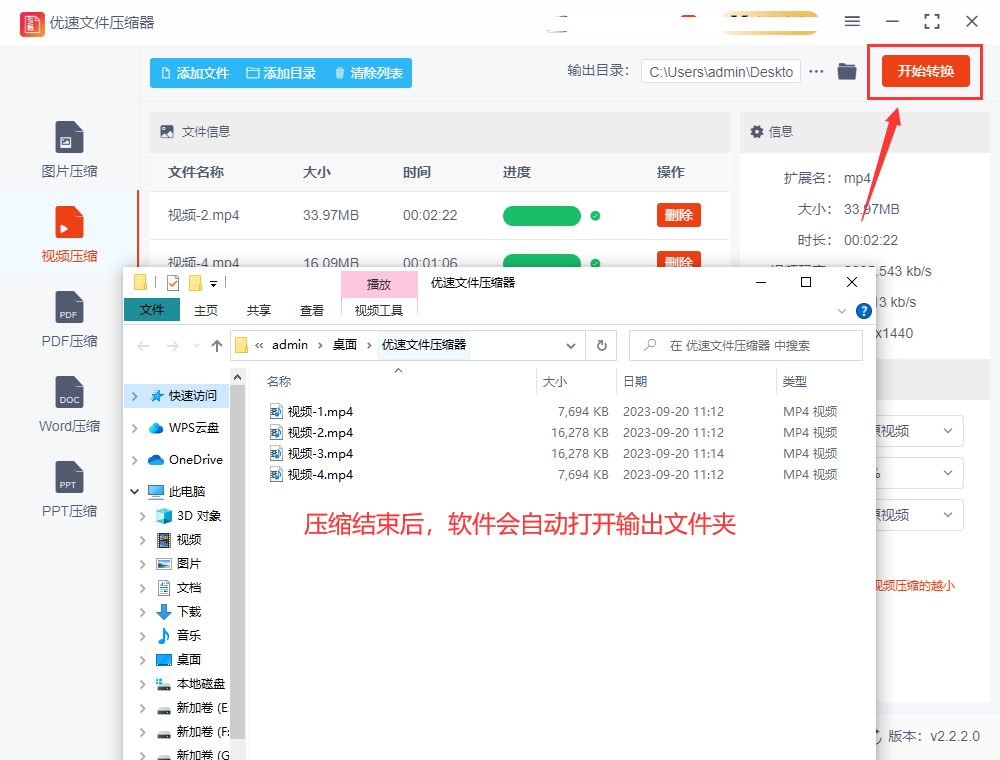Open the 主页 tab in Explorer ribbon
Viewport: 1000px width, 760px height.
coord(205,311)
